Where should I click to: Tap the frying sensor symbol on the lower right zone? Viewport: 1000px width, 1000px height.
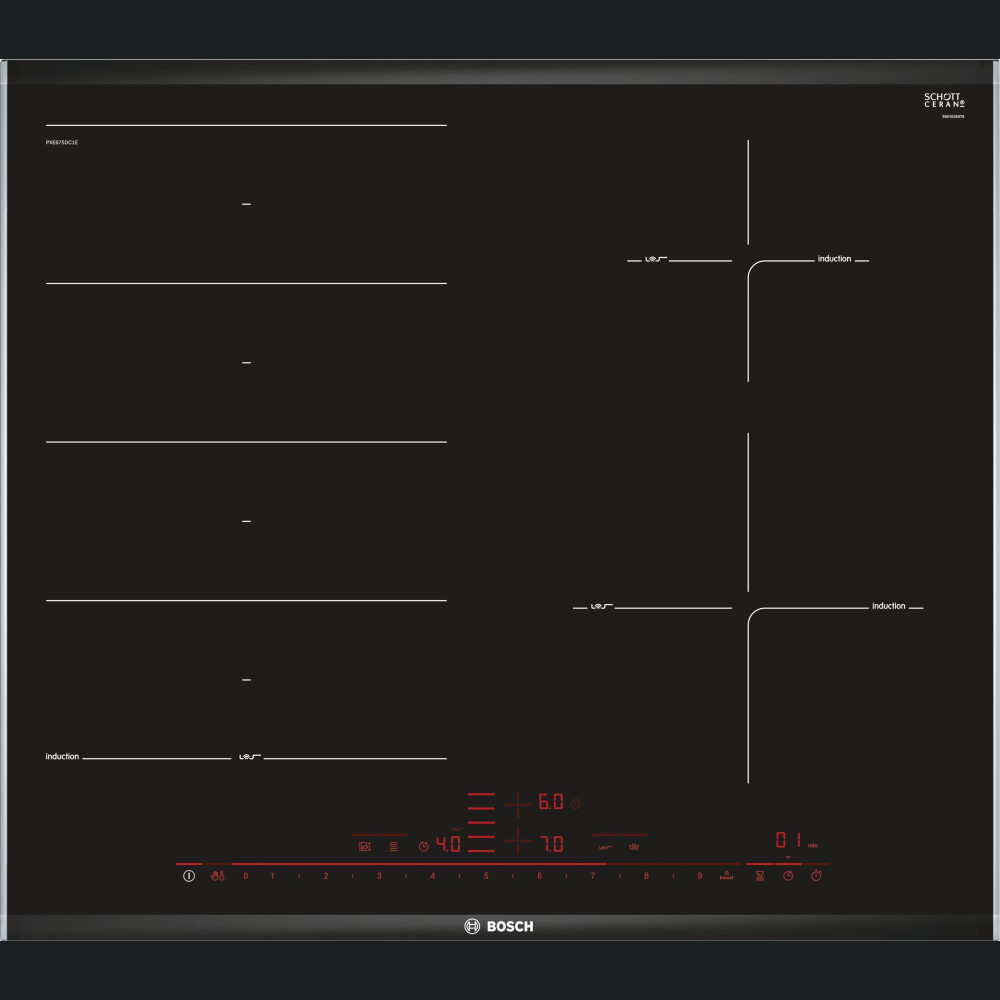[x=601, y=606]
